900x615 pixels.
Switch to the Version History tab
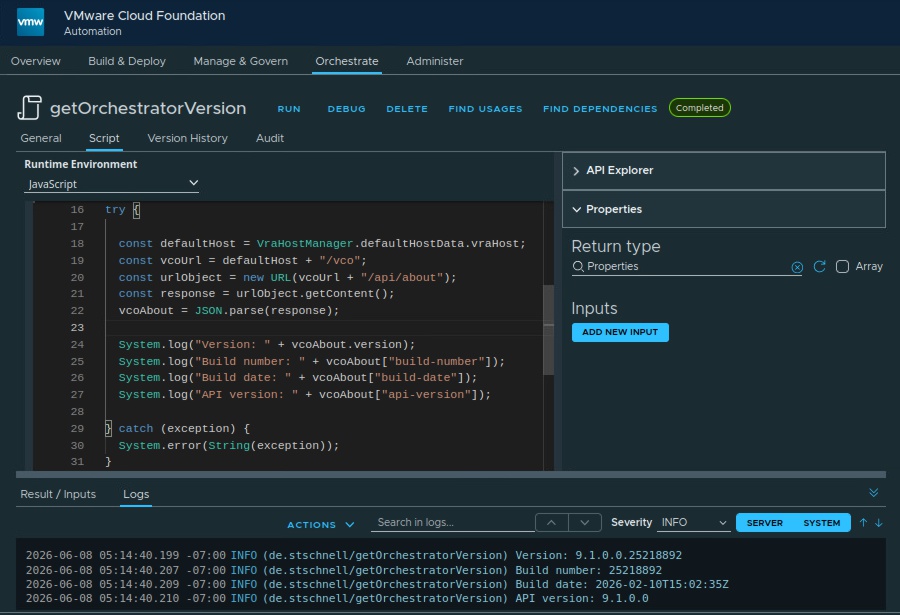pyautogui.click(x=188, y=138)
